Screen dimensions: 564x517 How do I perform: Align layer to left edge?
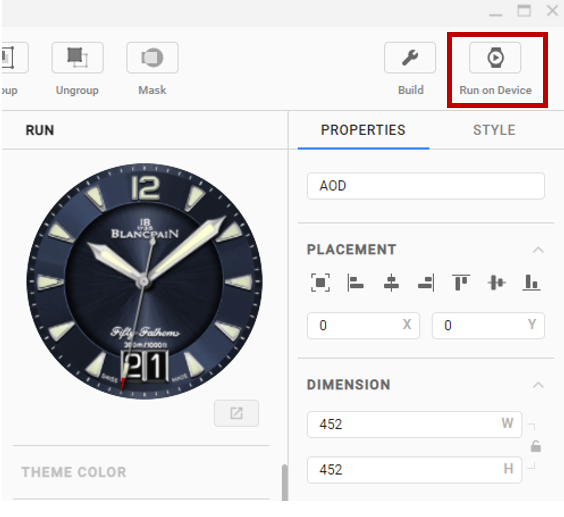pos(355,282)
